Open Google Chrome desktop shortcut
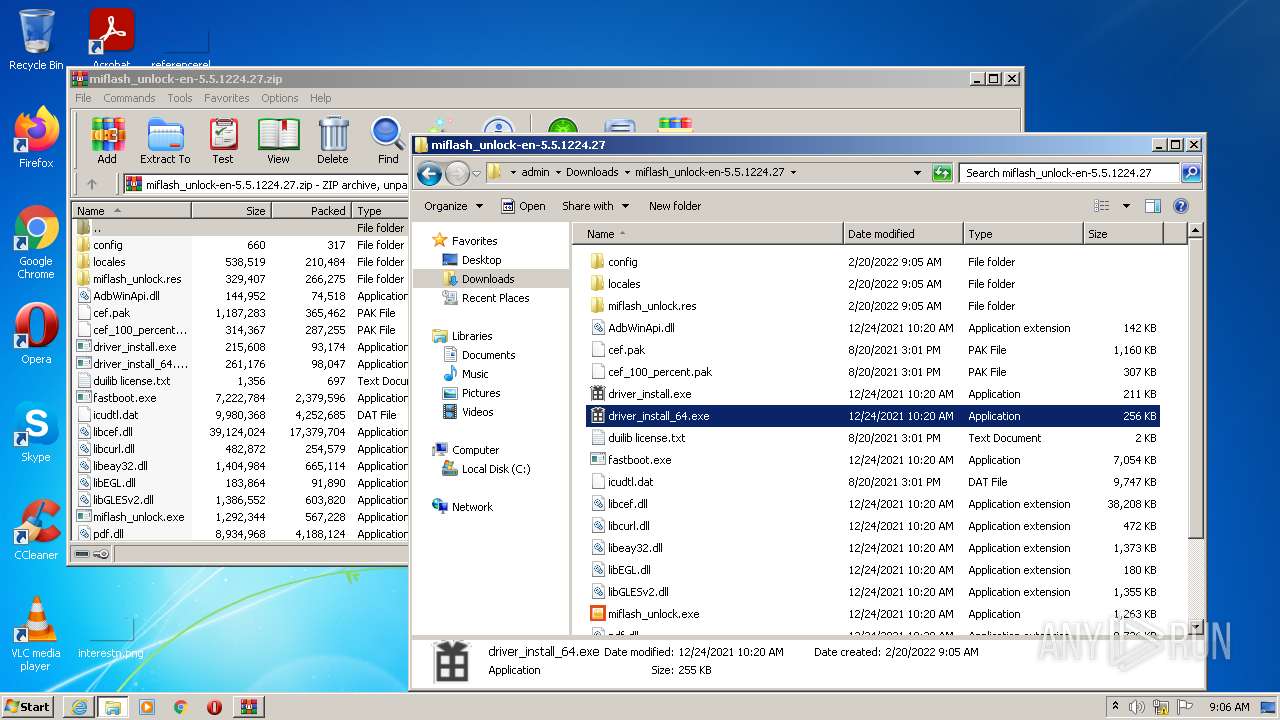Image resolution: width=1280 pixels, height=720 pixels. coord(36,243)
